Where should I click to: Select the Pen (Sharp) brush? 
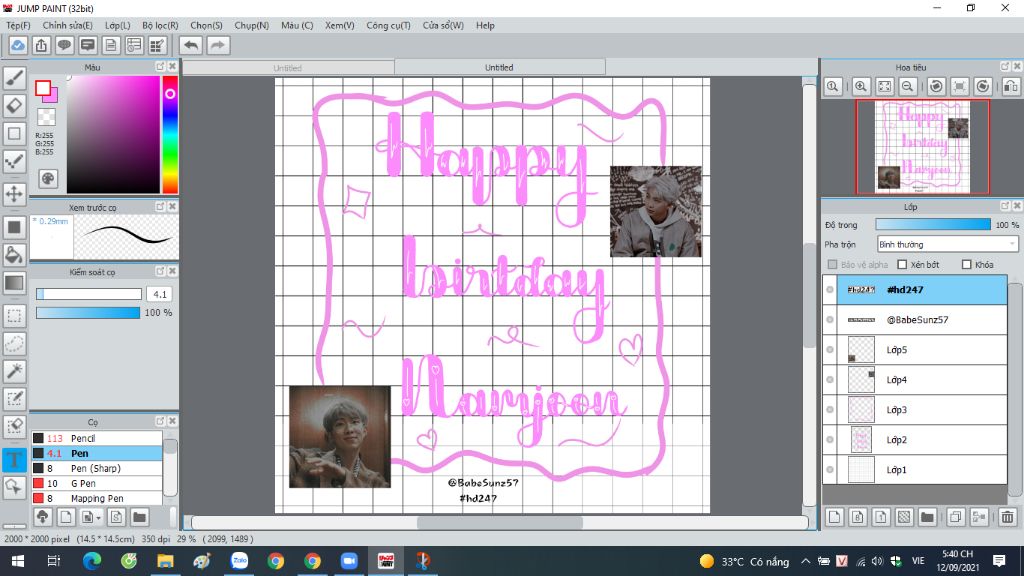97,468
